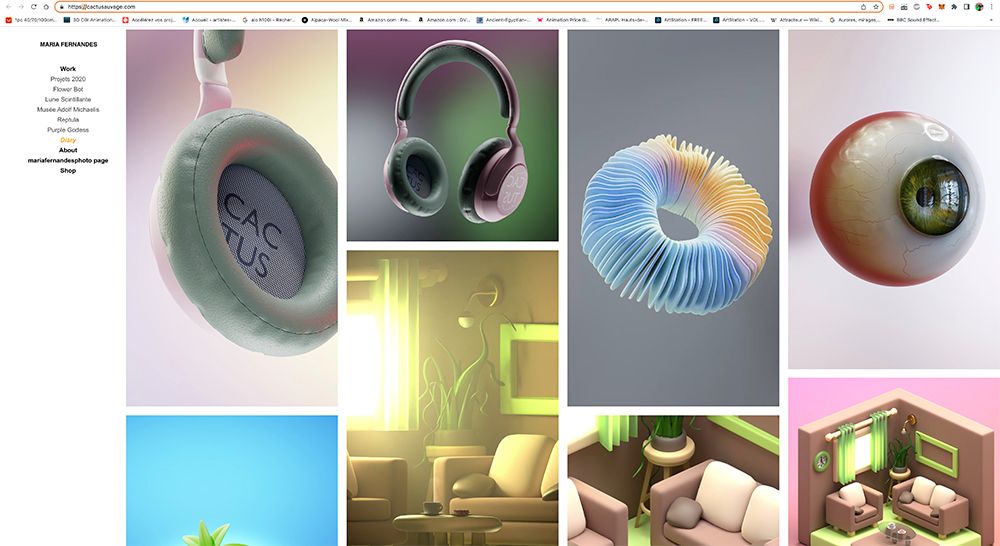1000x546 pixels.
Task: Open the MetaMask fox extension
Action: [x=940, y=6]
